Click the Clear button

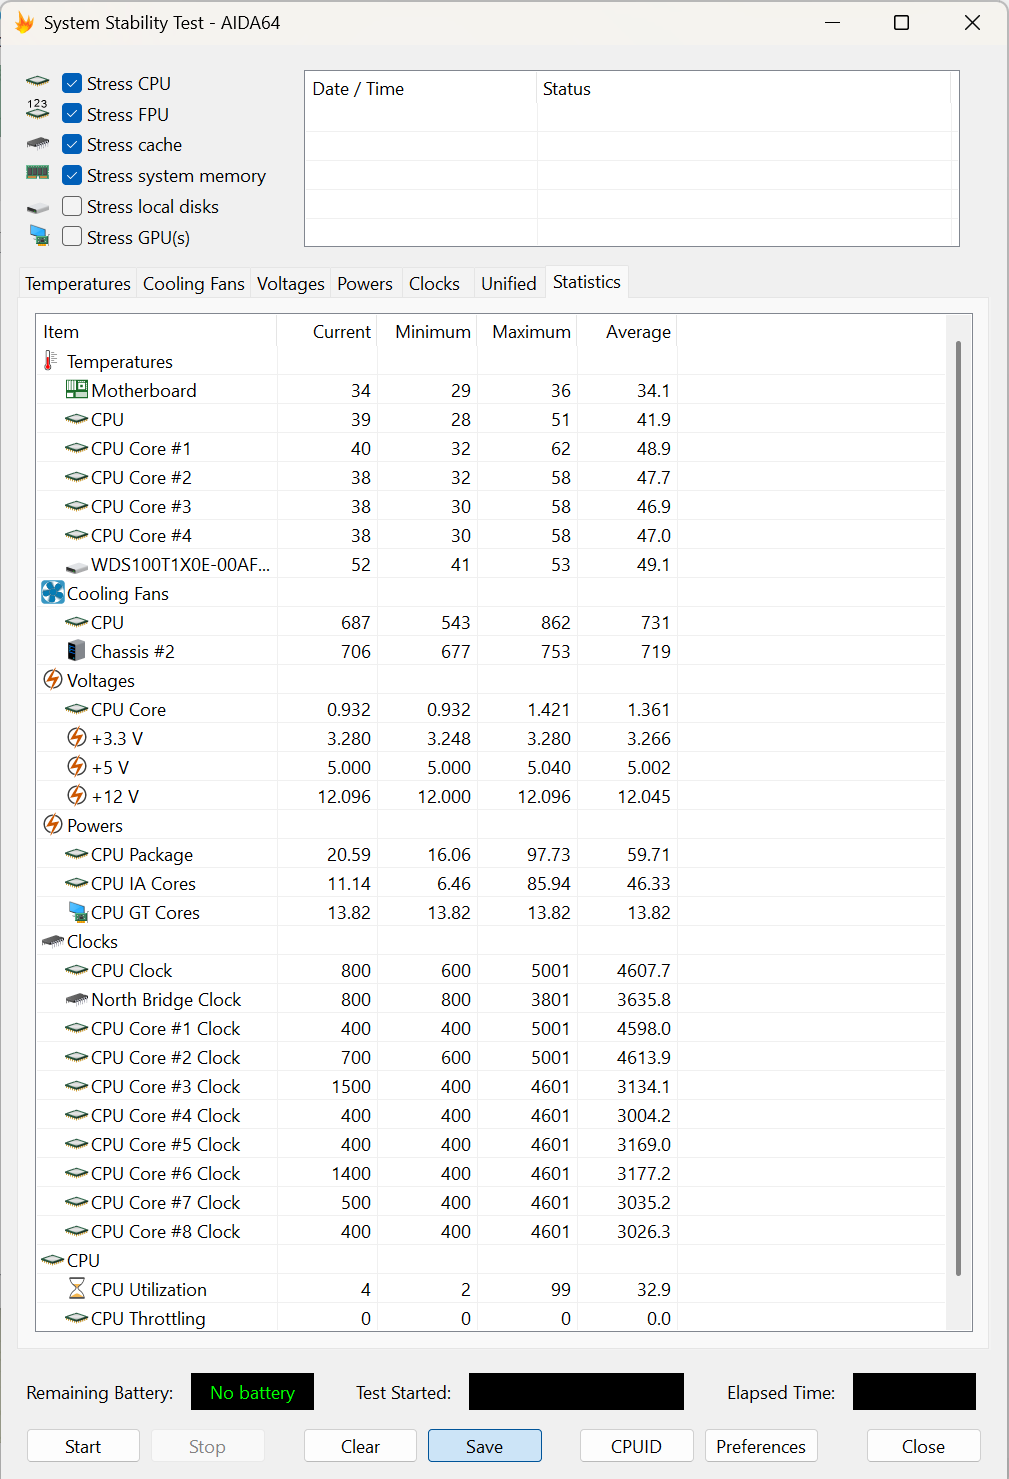[360, 1446]
